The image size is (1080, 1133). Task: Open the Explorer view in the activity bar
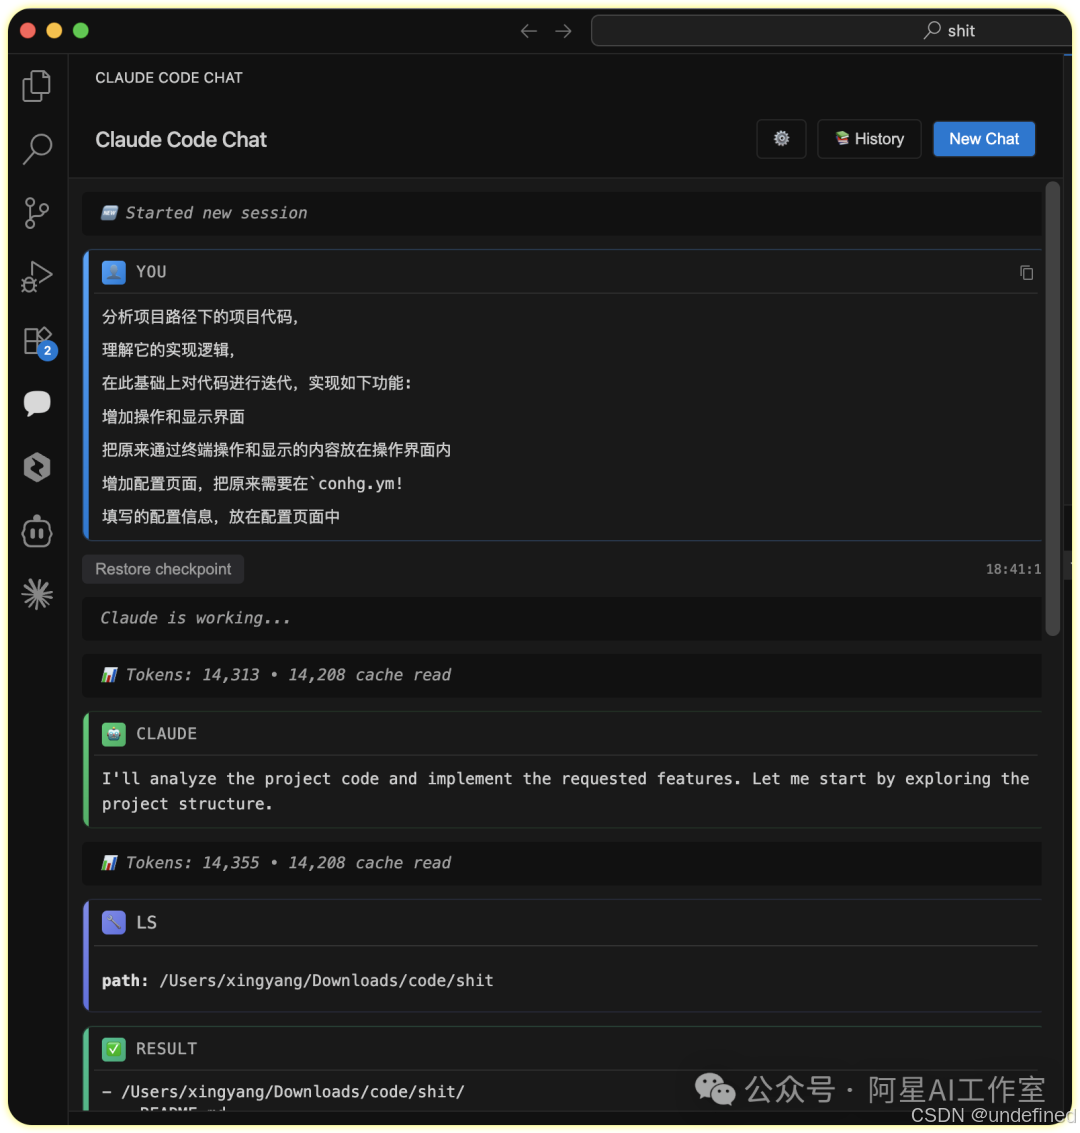click(37, 86)
